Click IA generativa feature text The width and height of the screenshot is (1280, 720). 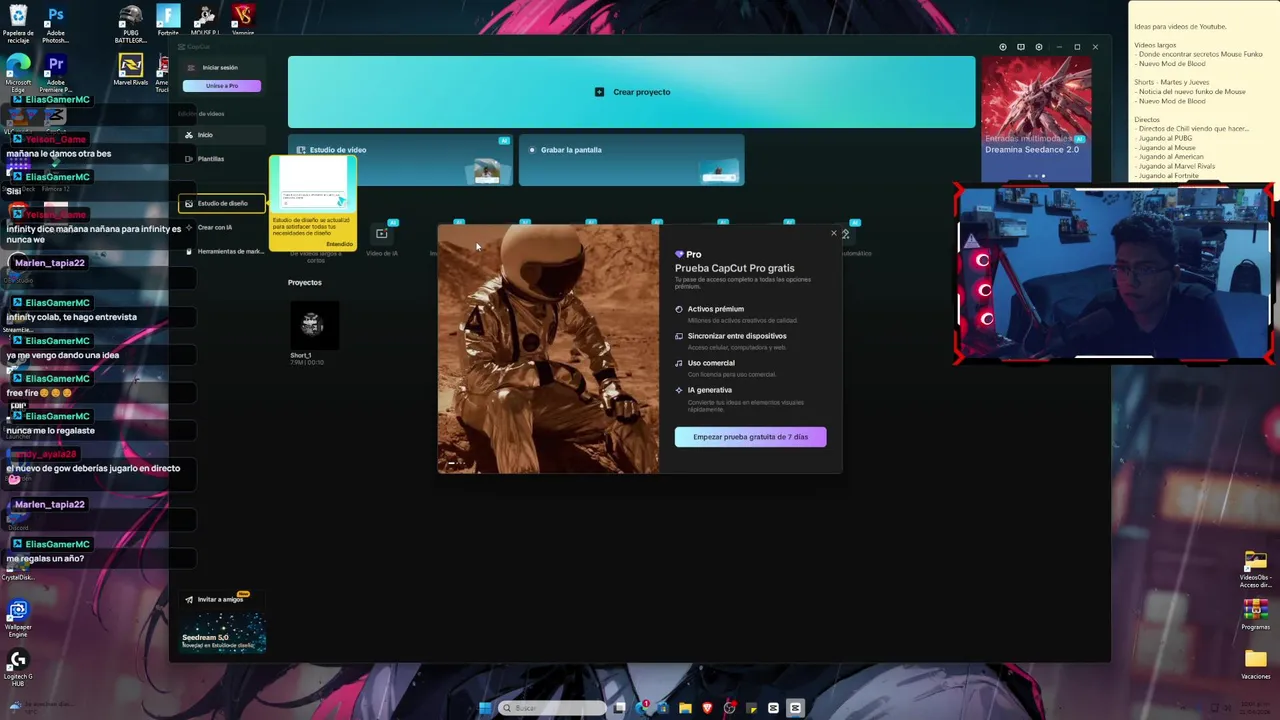coord(710,390)
